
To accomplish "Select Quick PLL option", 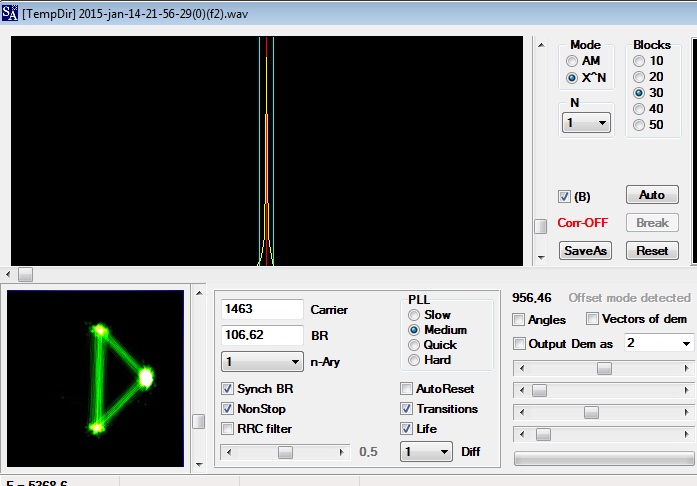I will coord(414,345).
